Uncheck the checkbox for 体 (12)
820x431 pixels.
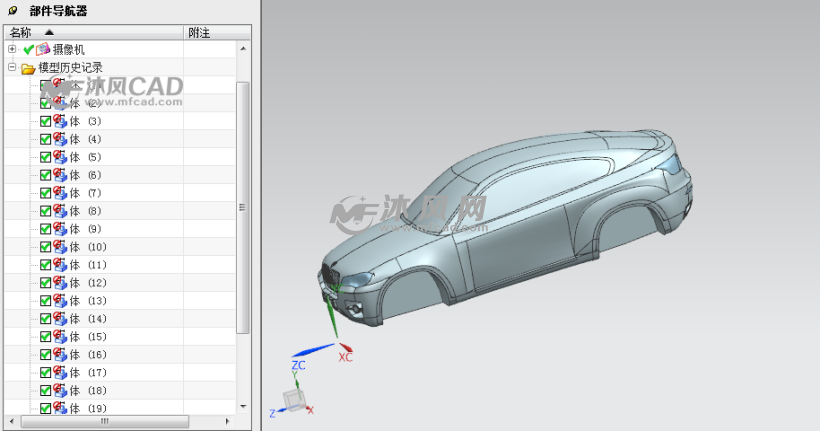45,283
